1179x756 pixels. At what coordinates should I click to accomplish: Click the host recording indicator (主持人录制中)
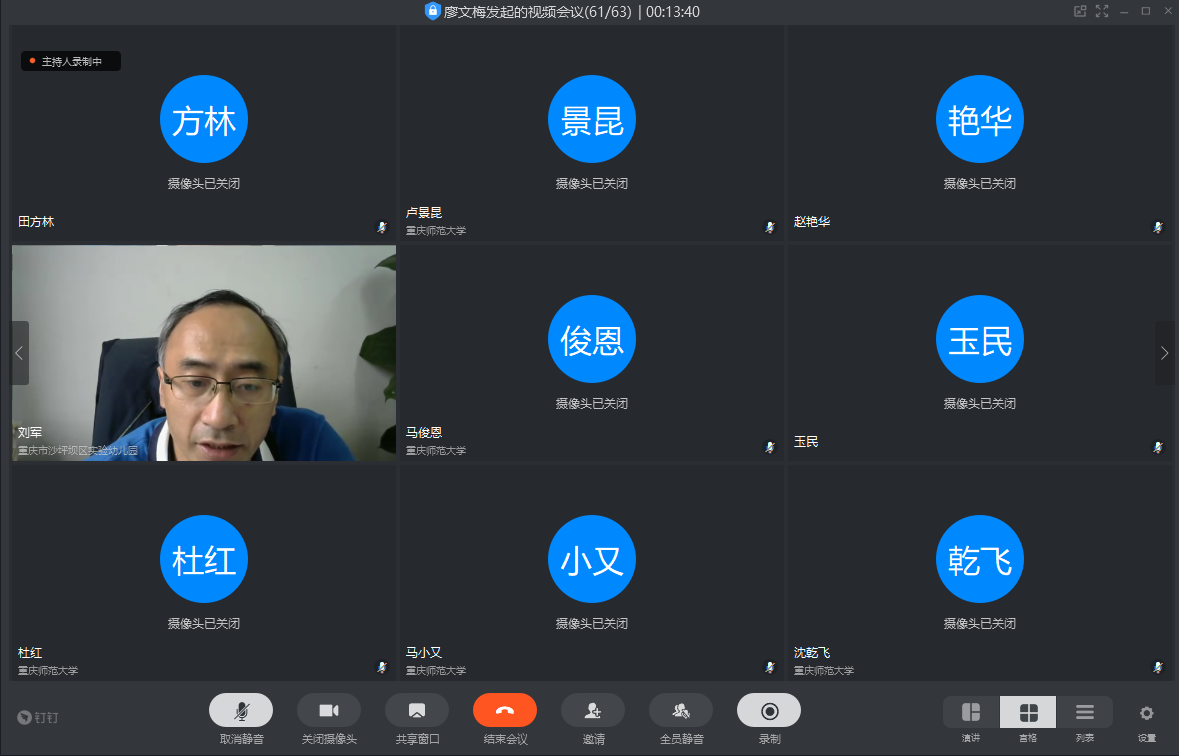71,61
